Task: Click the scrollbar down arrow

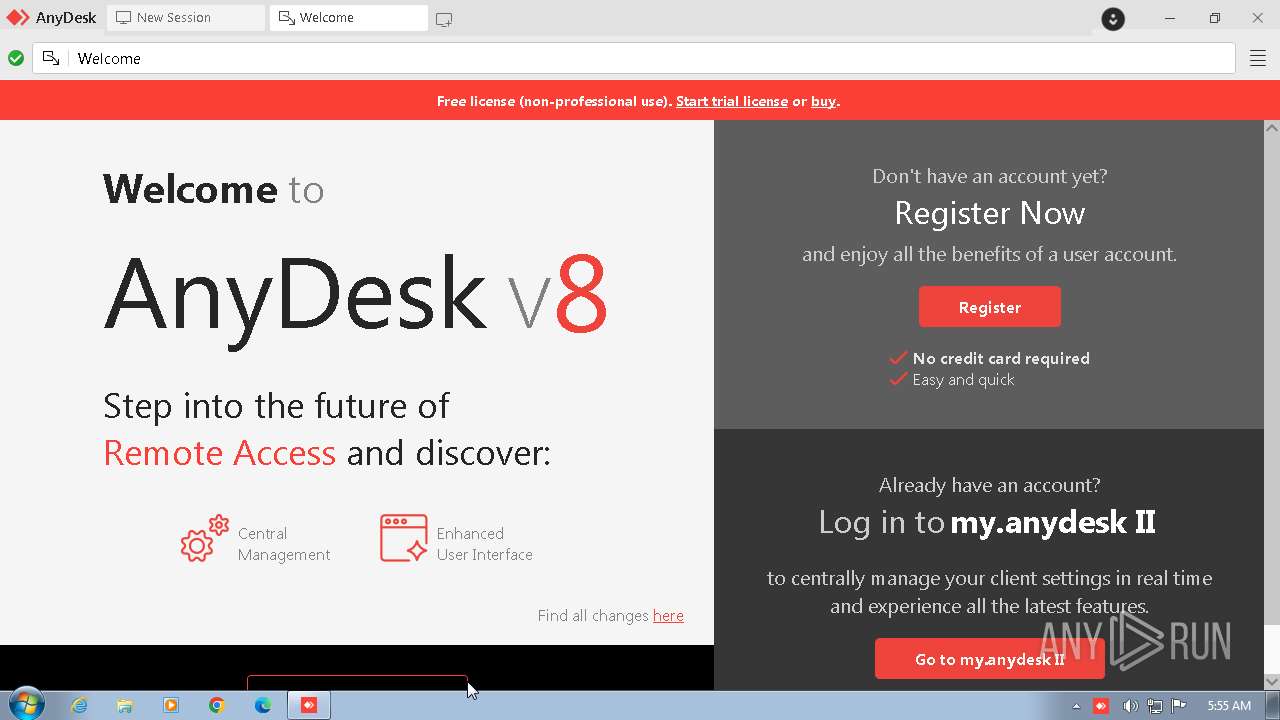Action: tap(1272, 681)
